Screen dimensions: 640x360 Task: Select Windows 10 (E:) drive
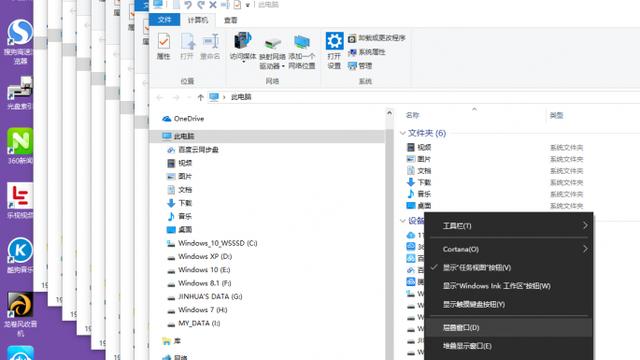point(199,270)
